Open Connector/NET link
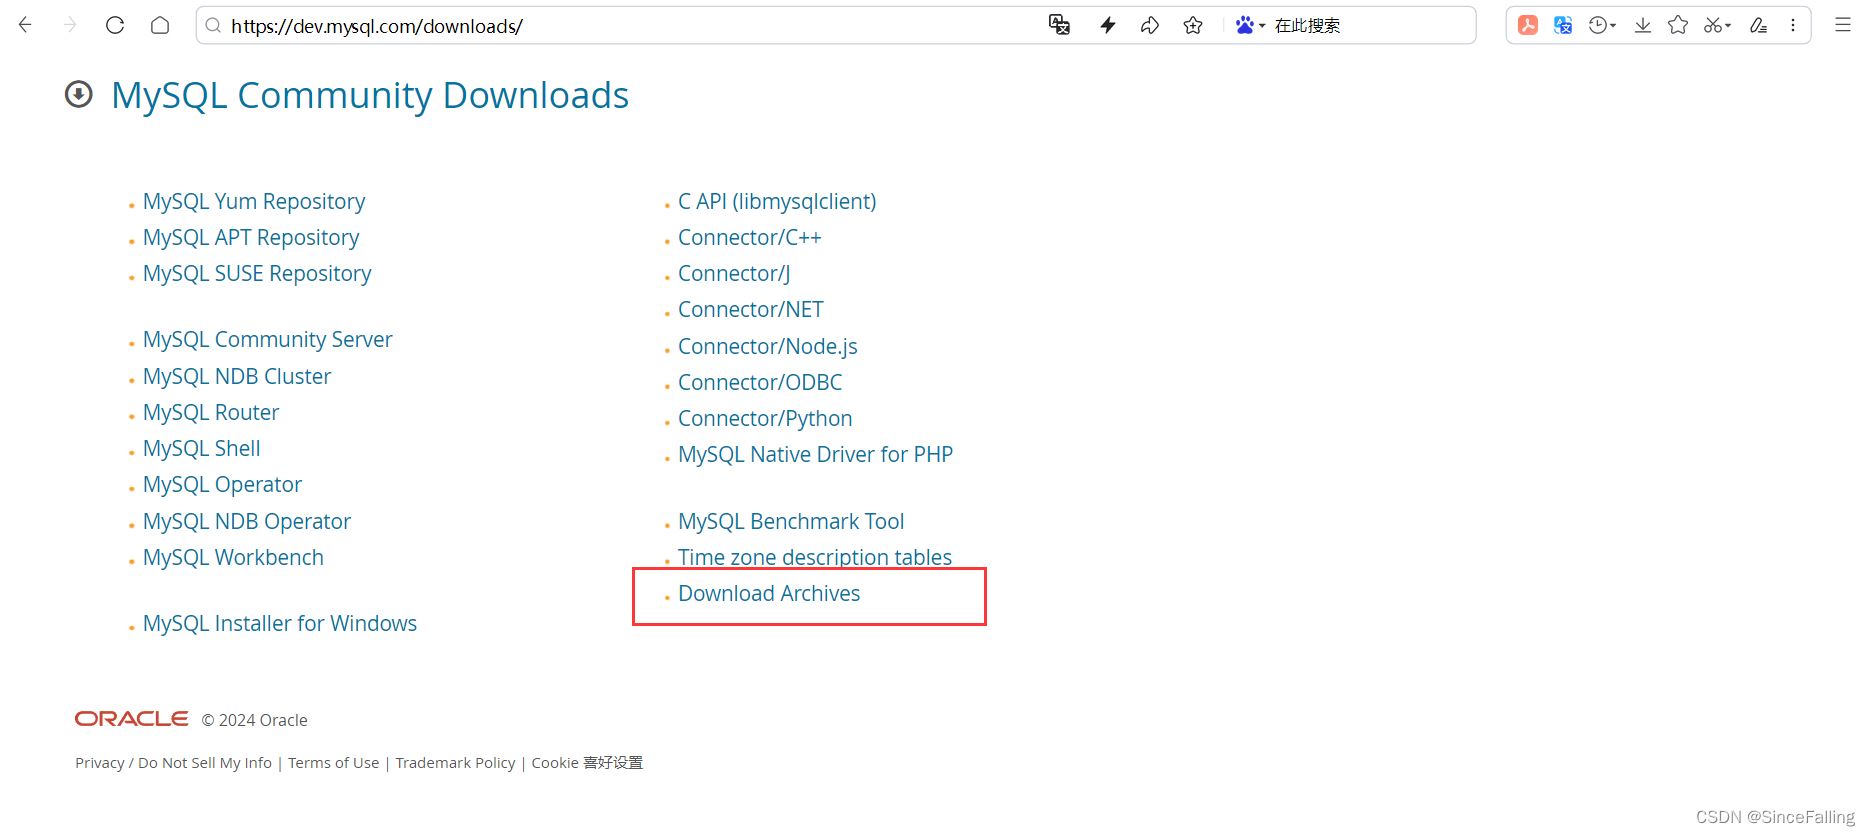The image size is (1870, 836). point(751,309)
